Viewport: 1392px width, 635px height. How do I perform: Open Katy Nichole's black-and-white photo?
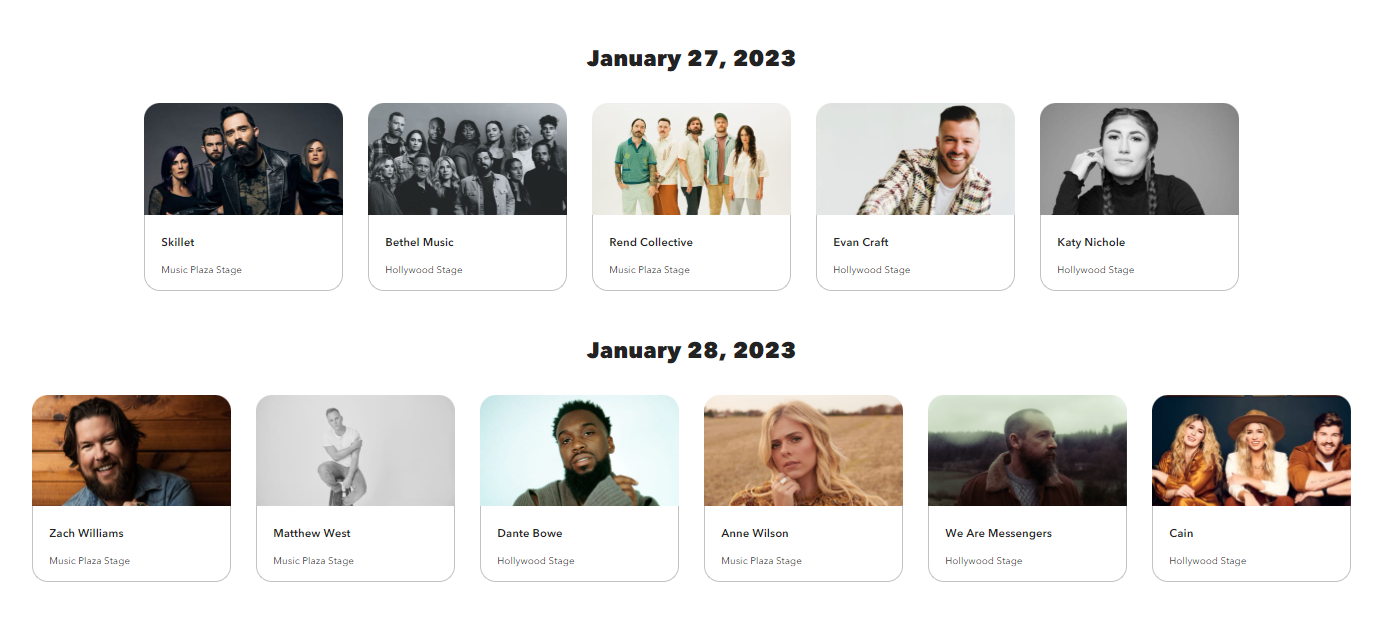tap(1139, 159)
